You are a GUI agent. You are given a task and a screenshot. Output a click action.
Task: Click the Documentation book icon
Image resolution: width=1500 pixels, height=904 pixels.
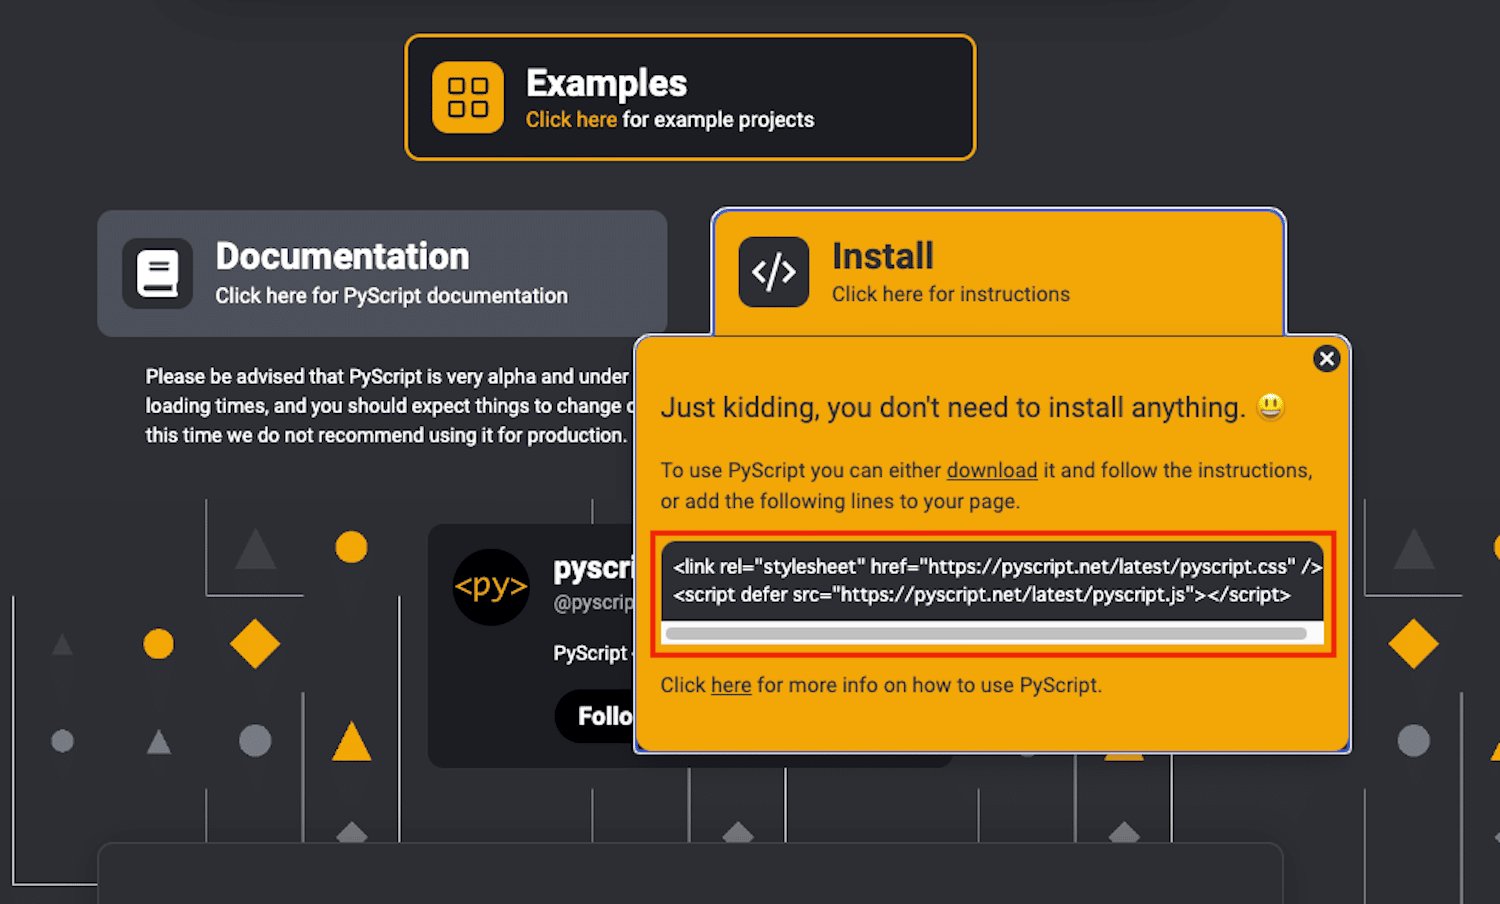coord(158,273)
